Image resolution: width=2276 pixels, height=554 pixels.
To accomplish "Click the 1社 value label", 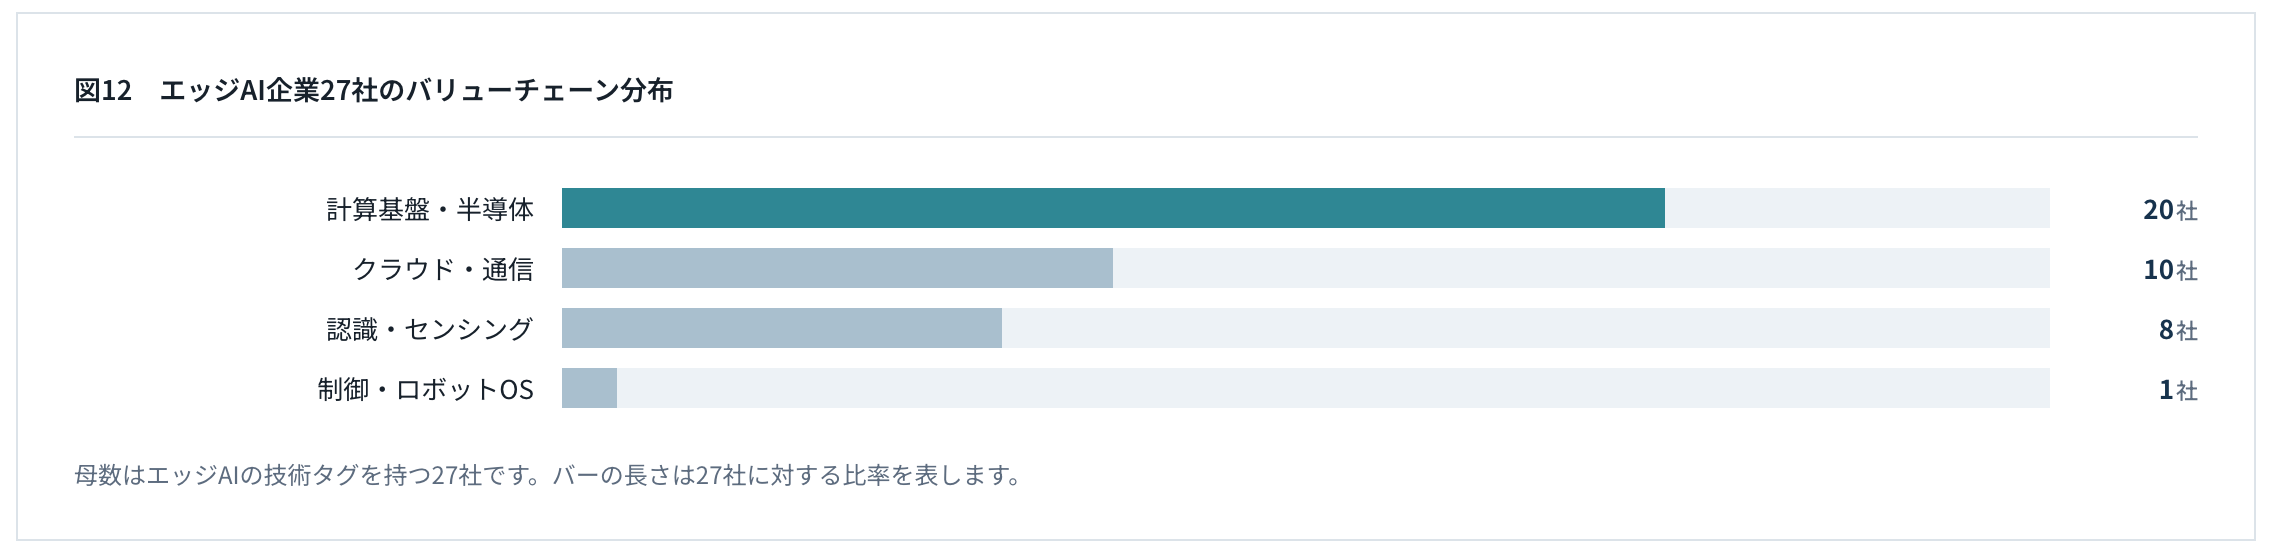I will coord(2178,389).
